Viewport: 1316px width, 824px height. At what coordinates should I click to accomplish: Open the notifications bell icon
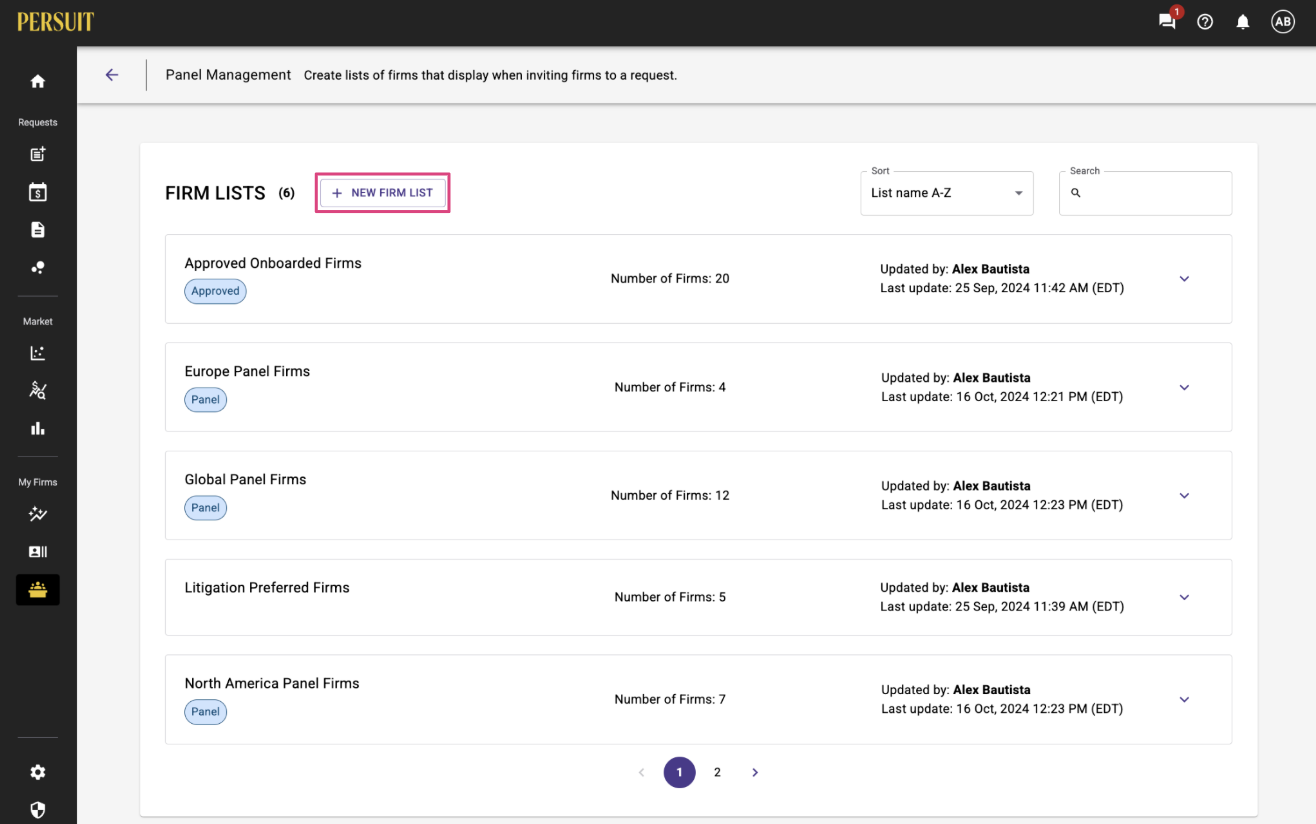tap(1243, 21)
